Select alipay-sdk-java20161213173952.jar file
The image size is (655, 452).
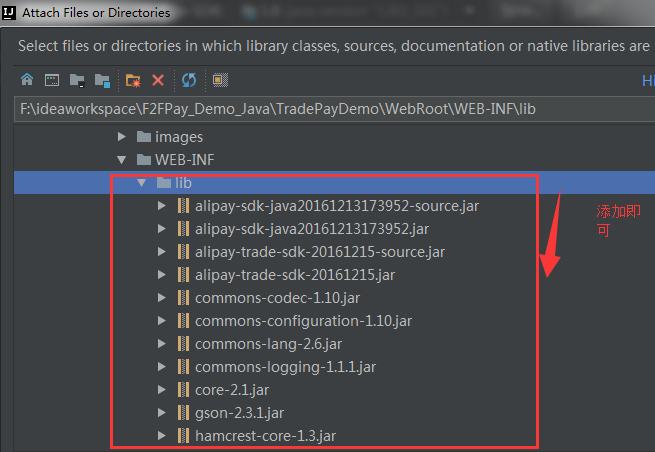click(x=312, y=229)
